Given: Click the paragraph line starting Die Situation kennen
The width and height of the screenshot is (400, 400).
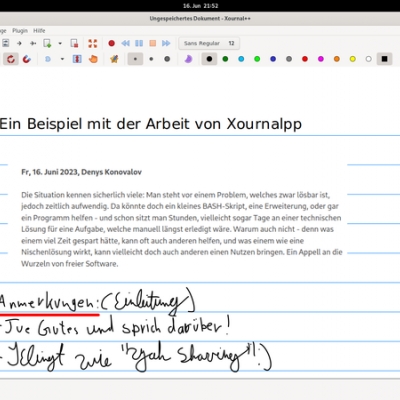Looking at the screenshot, I should 175,195.
